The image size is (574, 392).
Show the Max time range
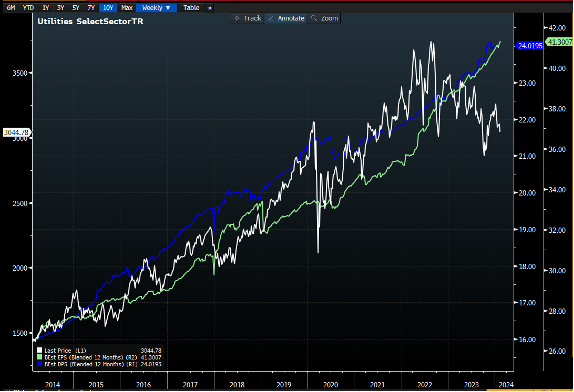pos(127,8)
